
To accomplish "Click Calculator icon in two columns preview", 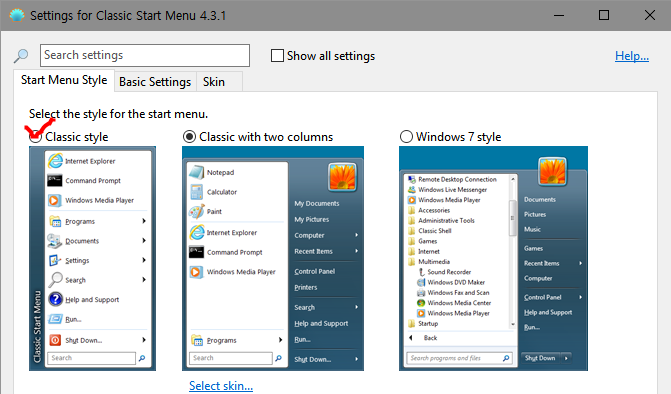I will tap(196, 192).
